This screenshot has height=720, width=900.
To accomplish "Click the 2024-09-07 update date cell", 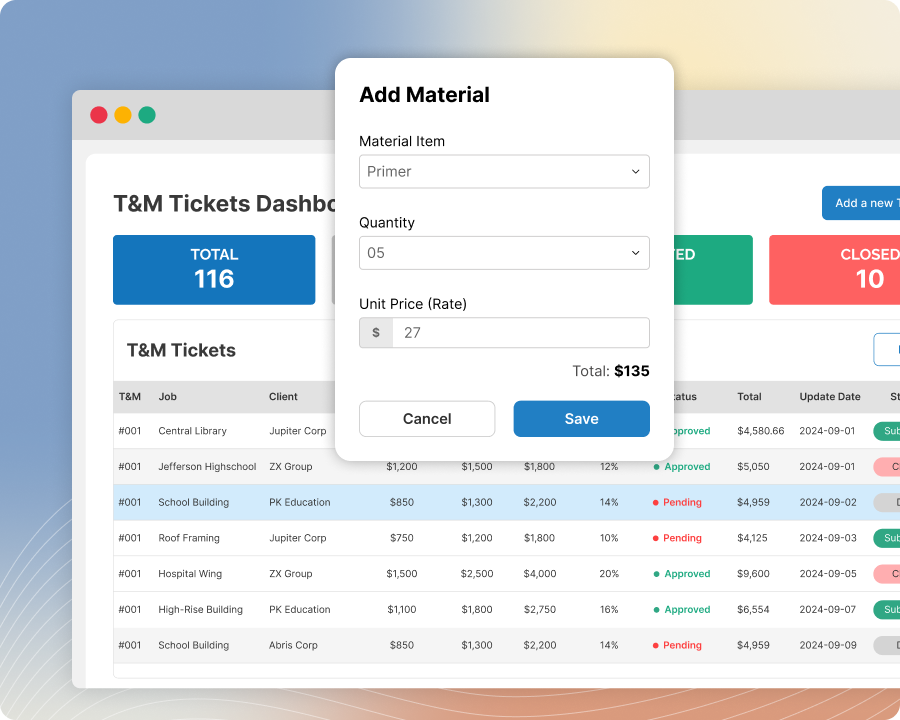I will pyautogui.click(x=828, y=609).
